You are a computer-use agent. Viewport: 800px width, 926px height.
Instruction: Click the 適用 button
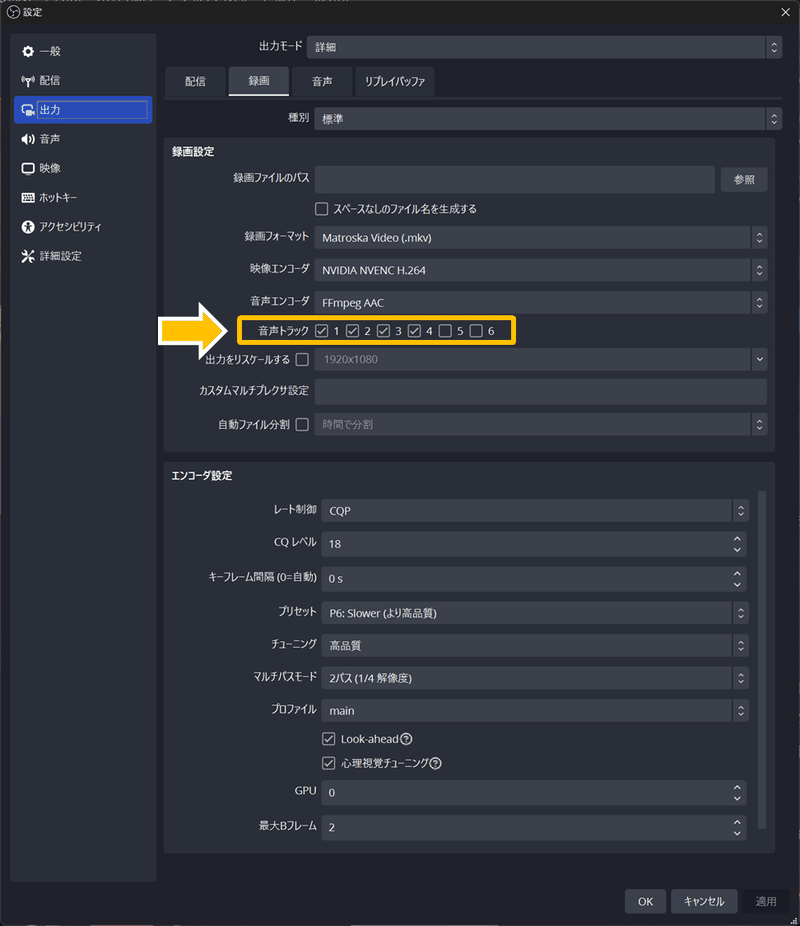pyautogui.click(x=766, y=902)
